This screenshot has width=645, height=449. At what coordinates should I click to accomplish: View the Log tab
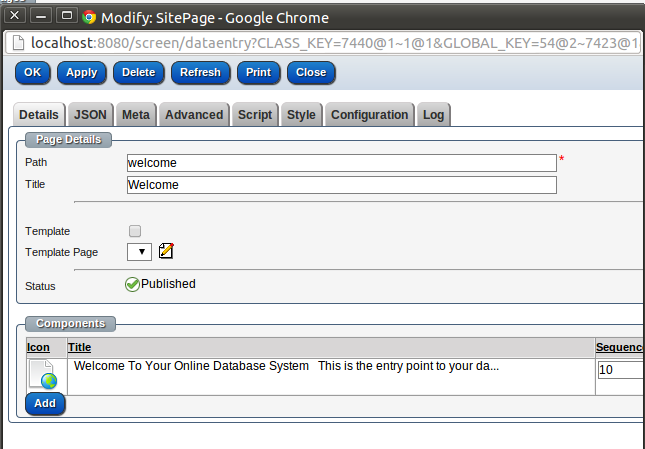coord(433,115)
